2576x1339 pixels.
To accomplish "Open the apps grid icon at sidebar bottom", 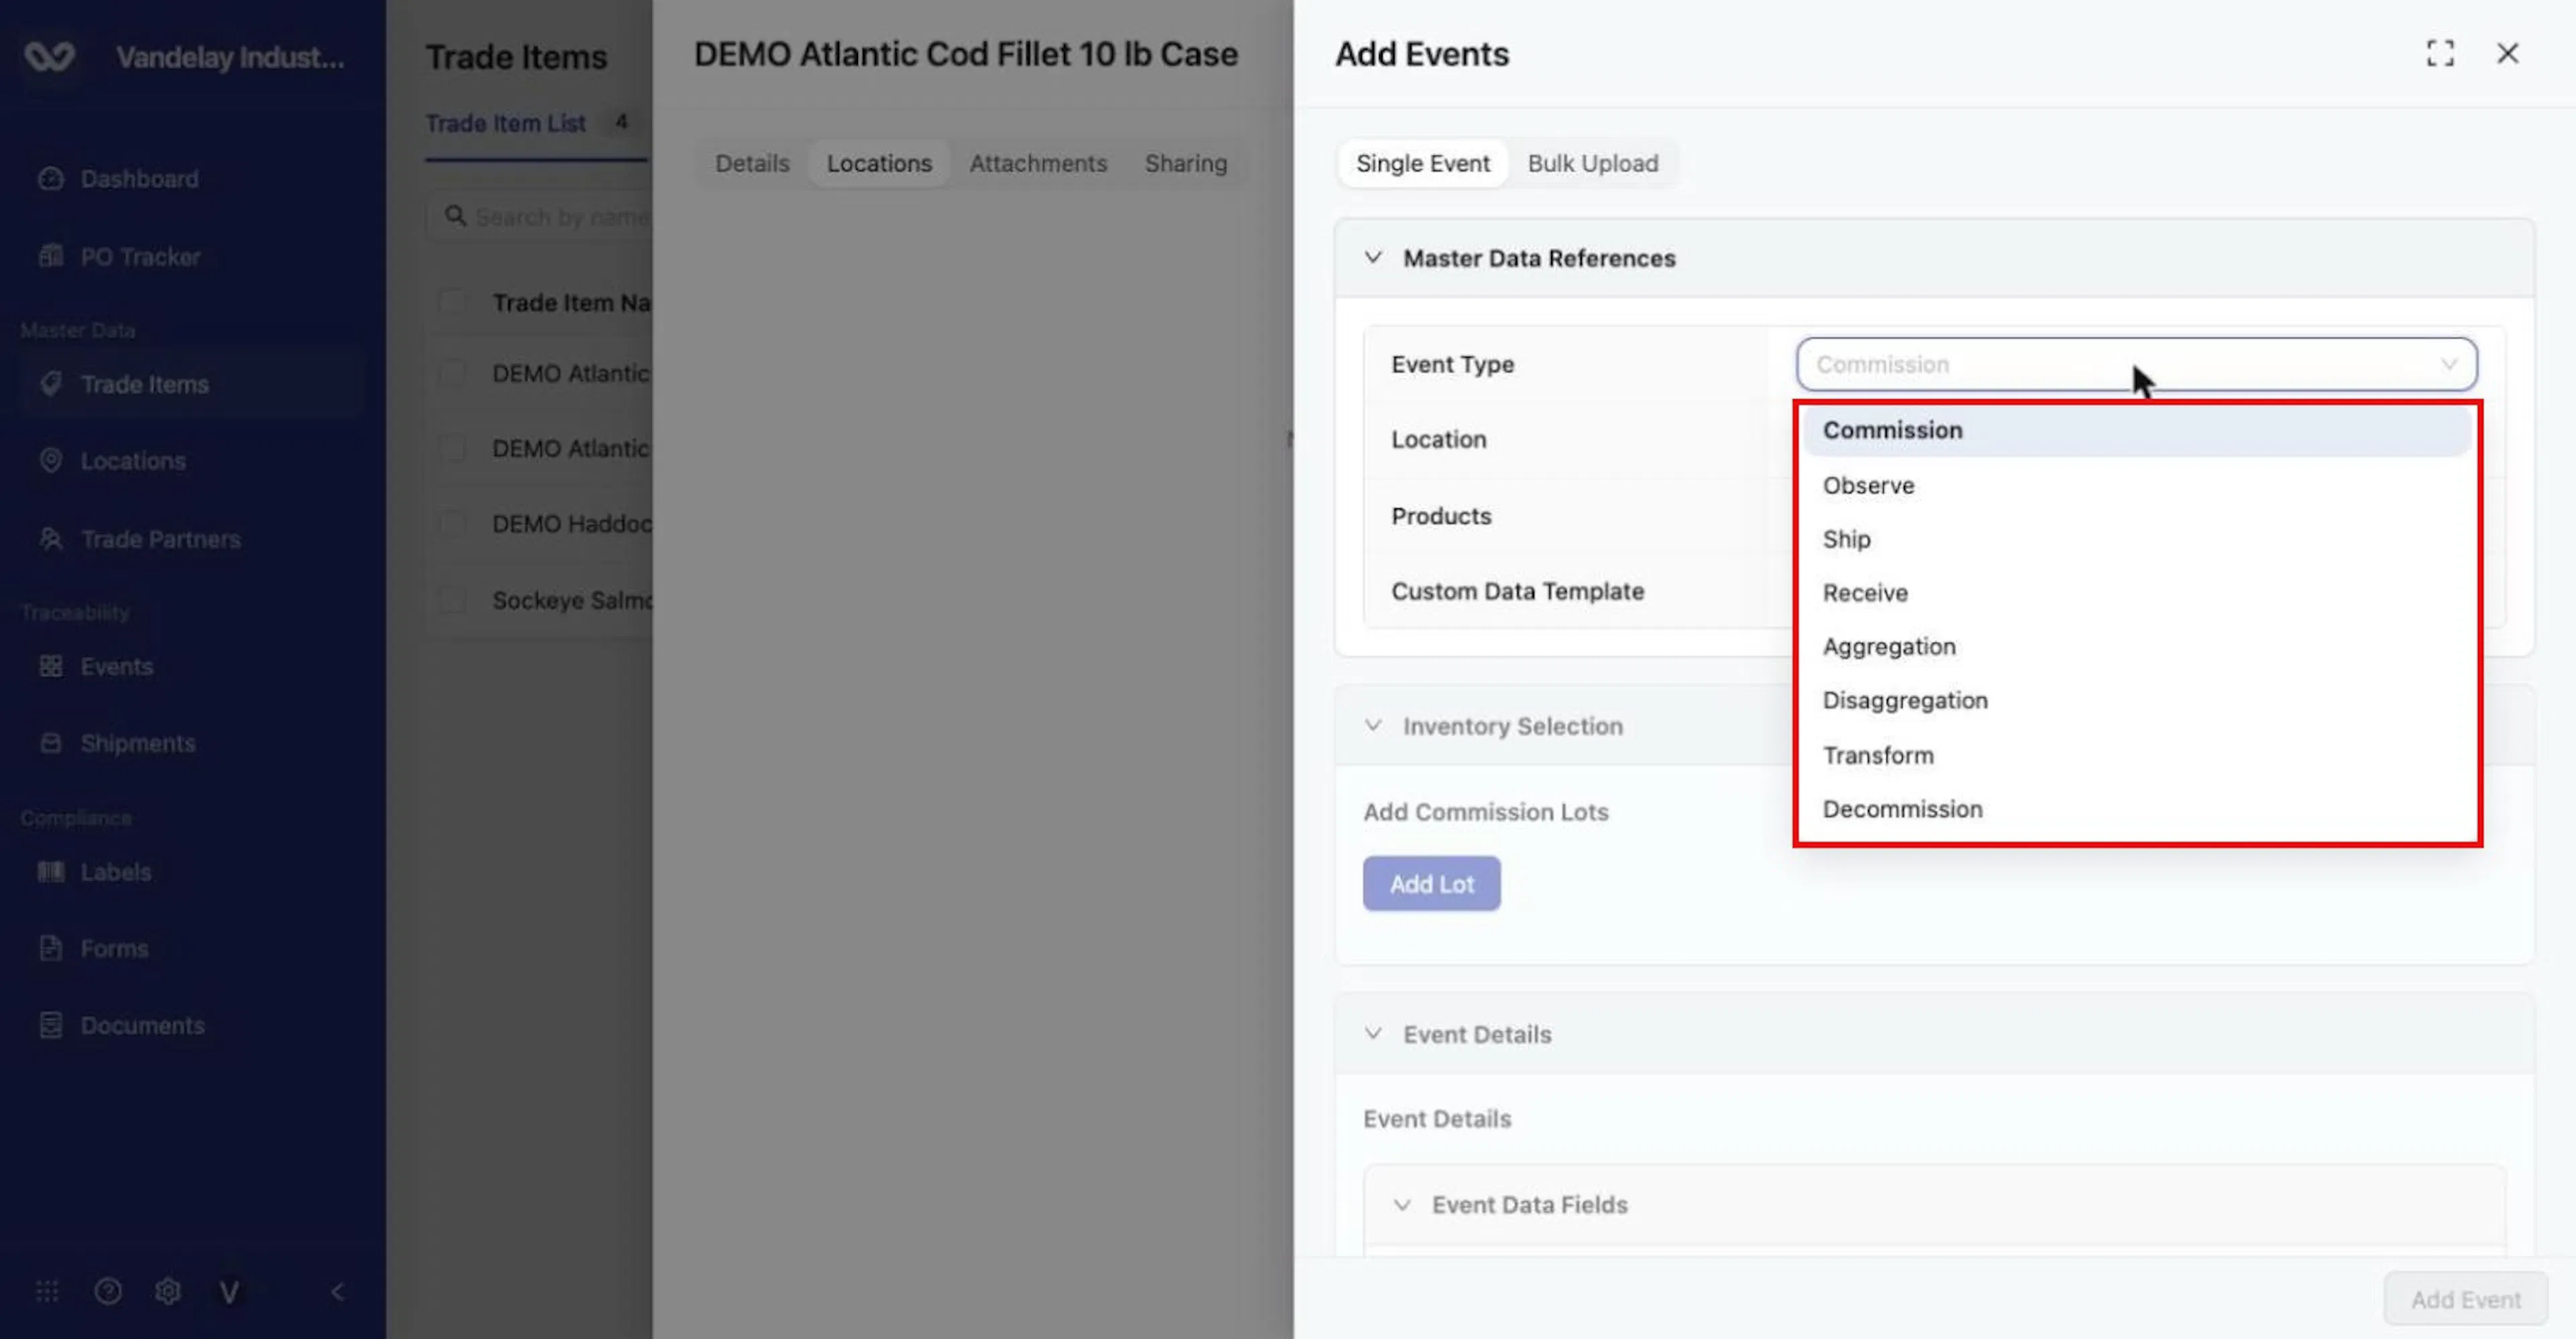I will point(47,1292).
